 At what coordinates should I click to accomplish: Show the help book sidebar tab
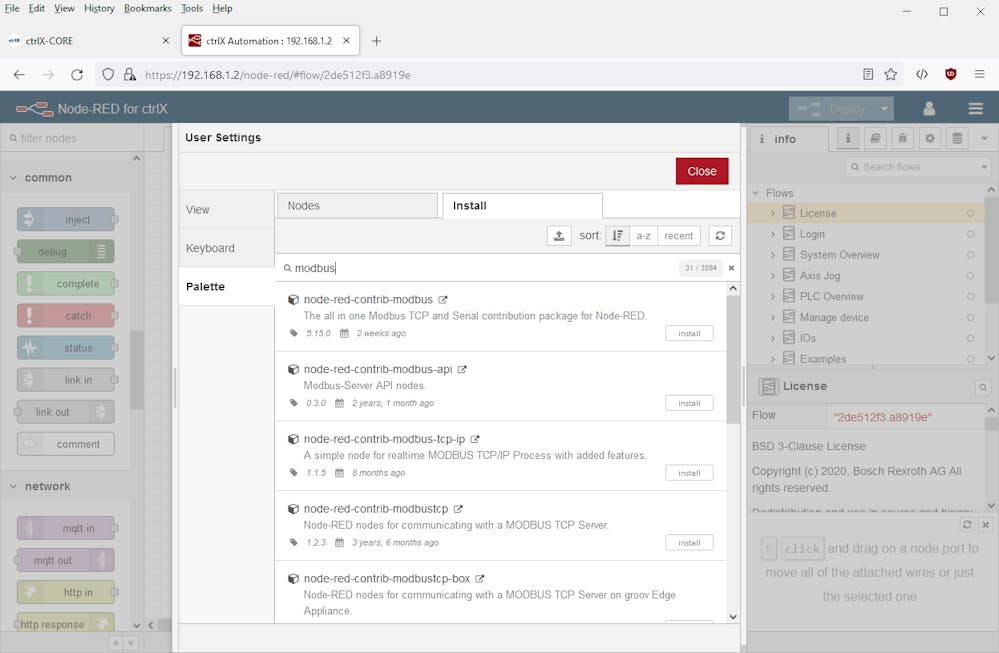pos(875,138)
